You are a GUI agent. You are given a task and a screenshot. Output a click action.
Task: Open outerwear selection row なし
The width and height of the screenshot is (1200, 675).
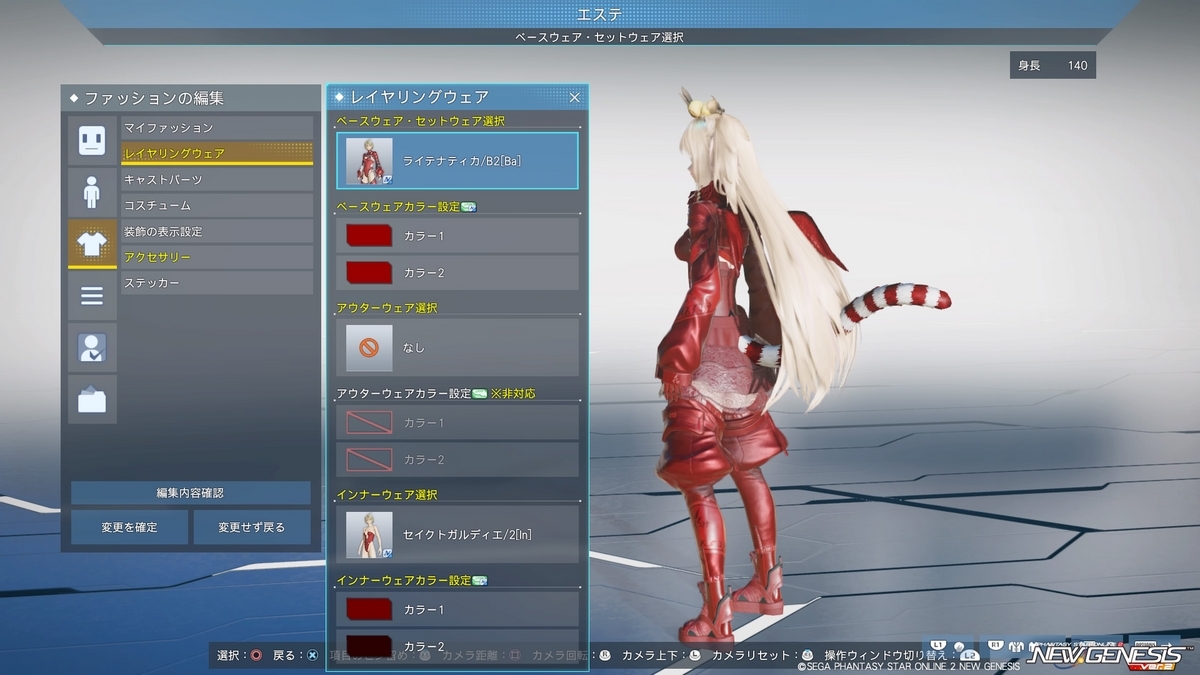(x=458, y=347)
